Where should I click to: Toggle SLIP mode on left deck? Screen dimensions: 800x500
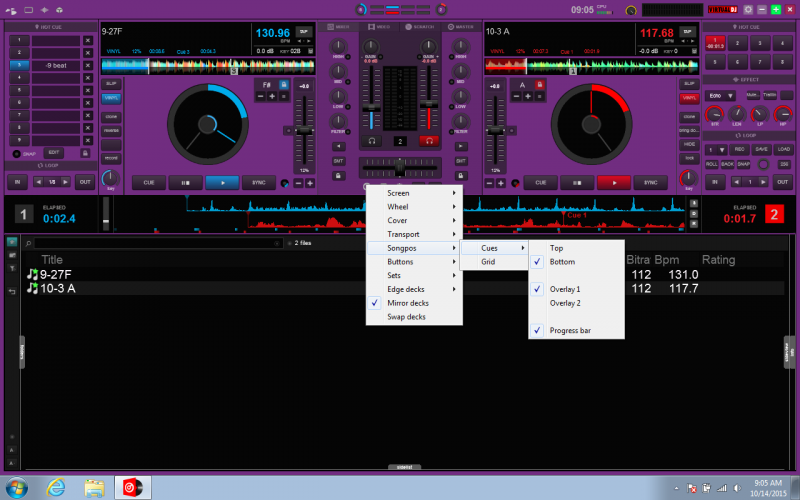click(x=111, y=83)
